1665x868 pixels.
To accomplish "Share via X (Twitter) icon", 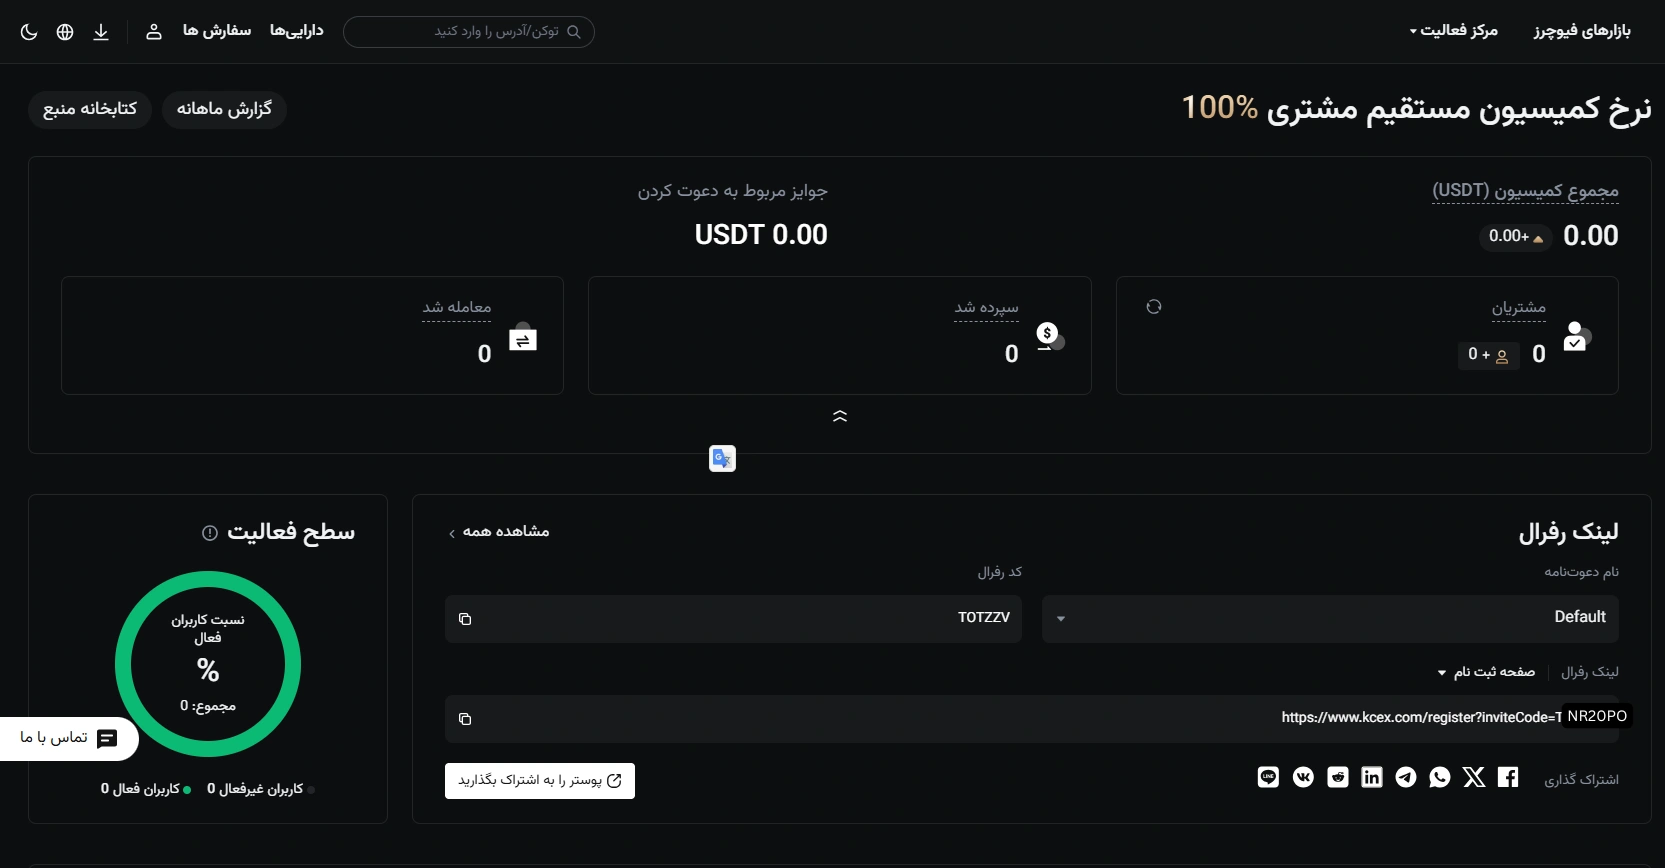I will click(x=1474, y=777).
